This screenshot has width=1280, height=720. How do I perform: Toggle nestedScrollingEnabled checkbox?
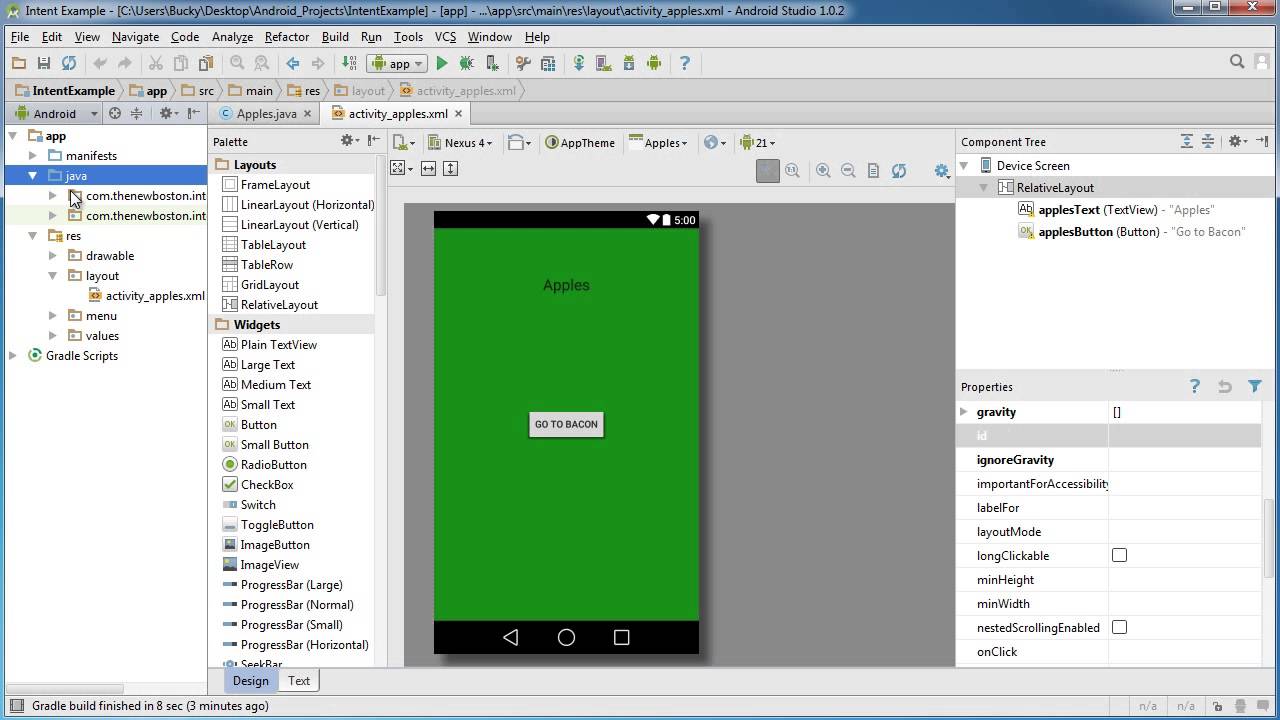(x=1119, y=628)
